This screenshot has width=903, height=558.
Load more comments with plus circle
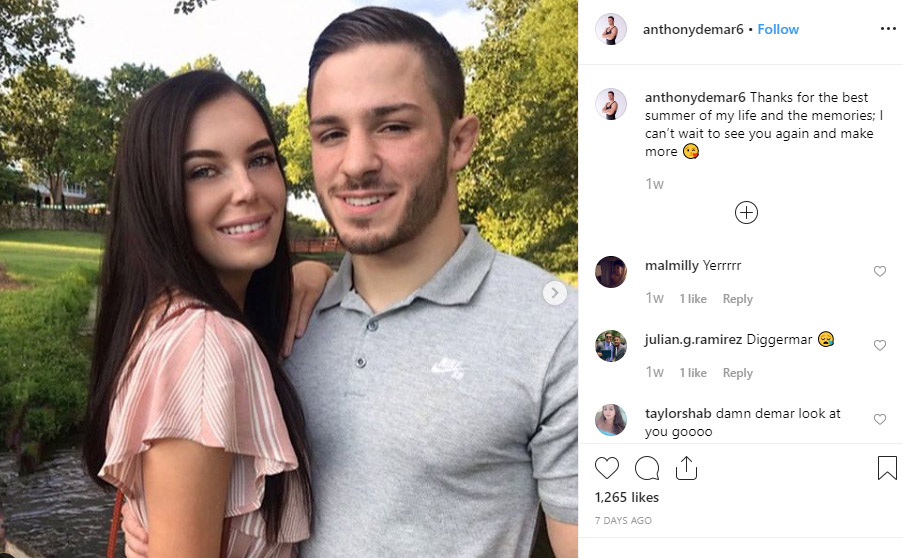746,212
